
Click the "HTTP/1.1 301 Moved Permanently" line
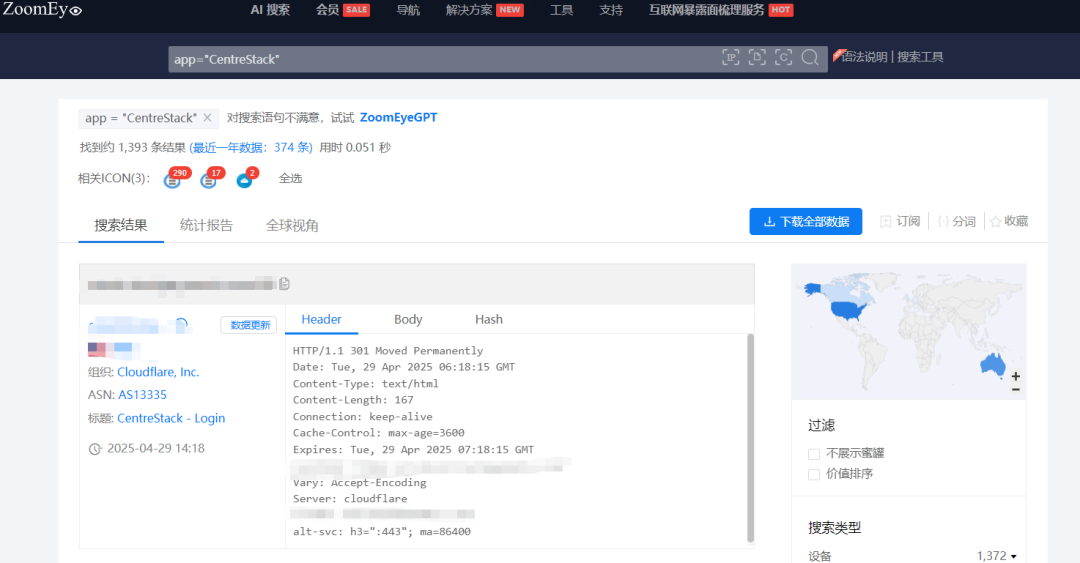[388, 351]
